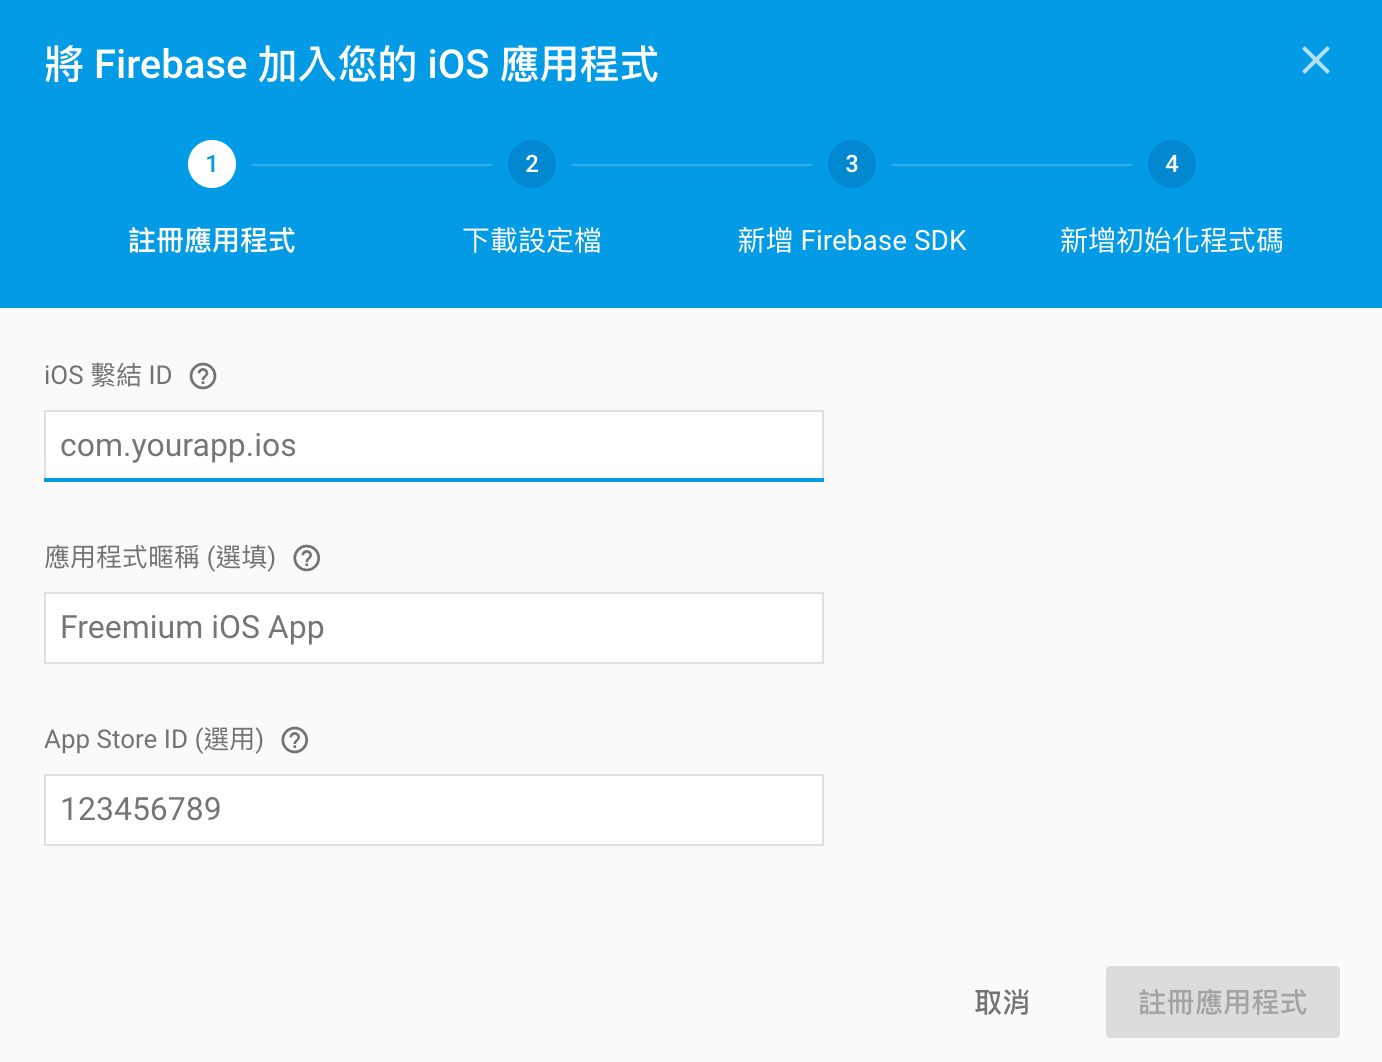Open help icon beside App Store ID
The width and height of the screenshot is (1382, 1062).
pyautogui.click(x=295, y=740)
